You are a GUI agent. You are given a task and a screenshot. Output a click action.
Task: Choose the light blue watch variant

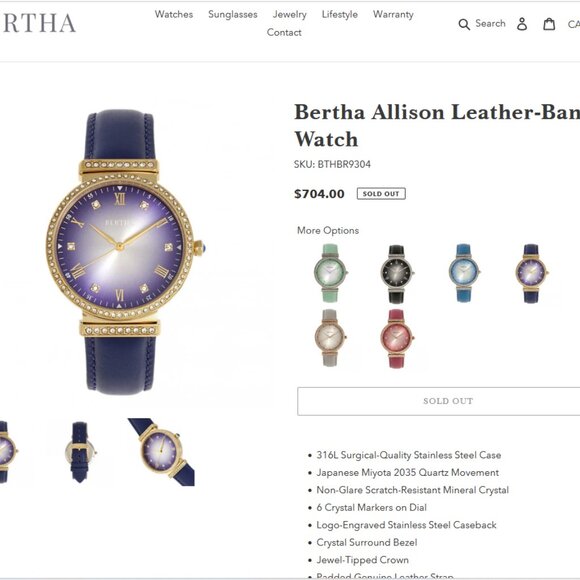coord(463,273)
